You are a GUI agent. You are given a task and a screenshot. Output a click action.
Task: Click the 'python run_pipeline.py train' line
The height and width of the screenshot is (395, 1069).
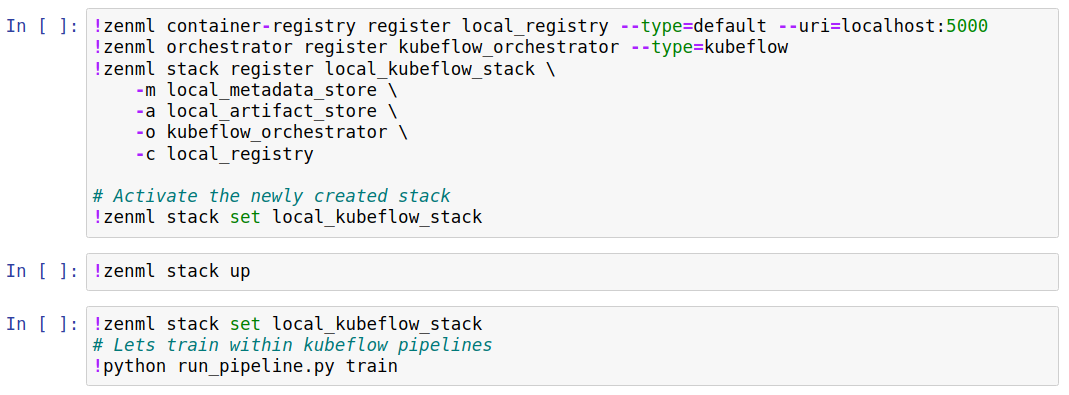(245, 366)
